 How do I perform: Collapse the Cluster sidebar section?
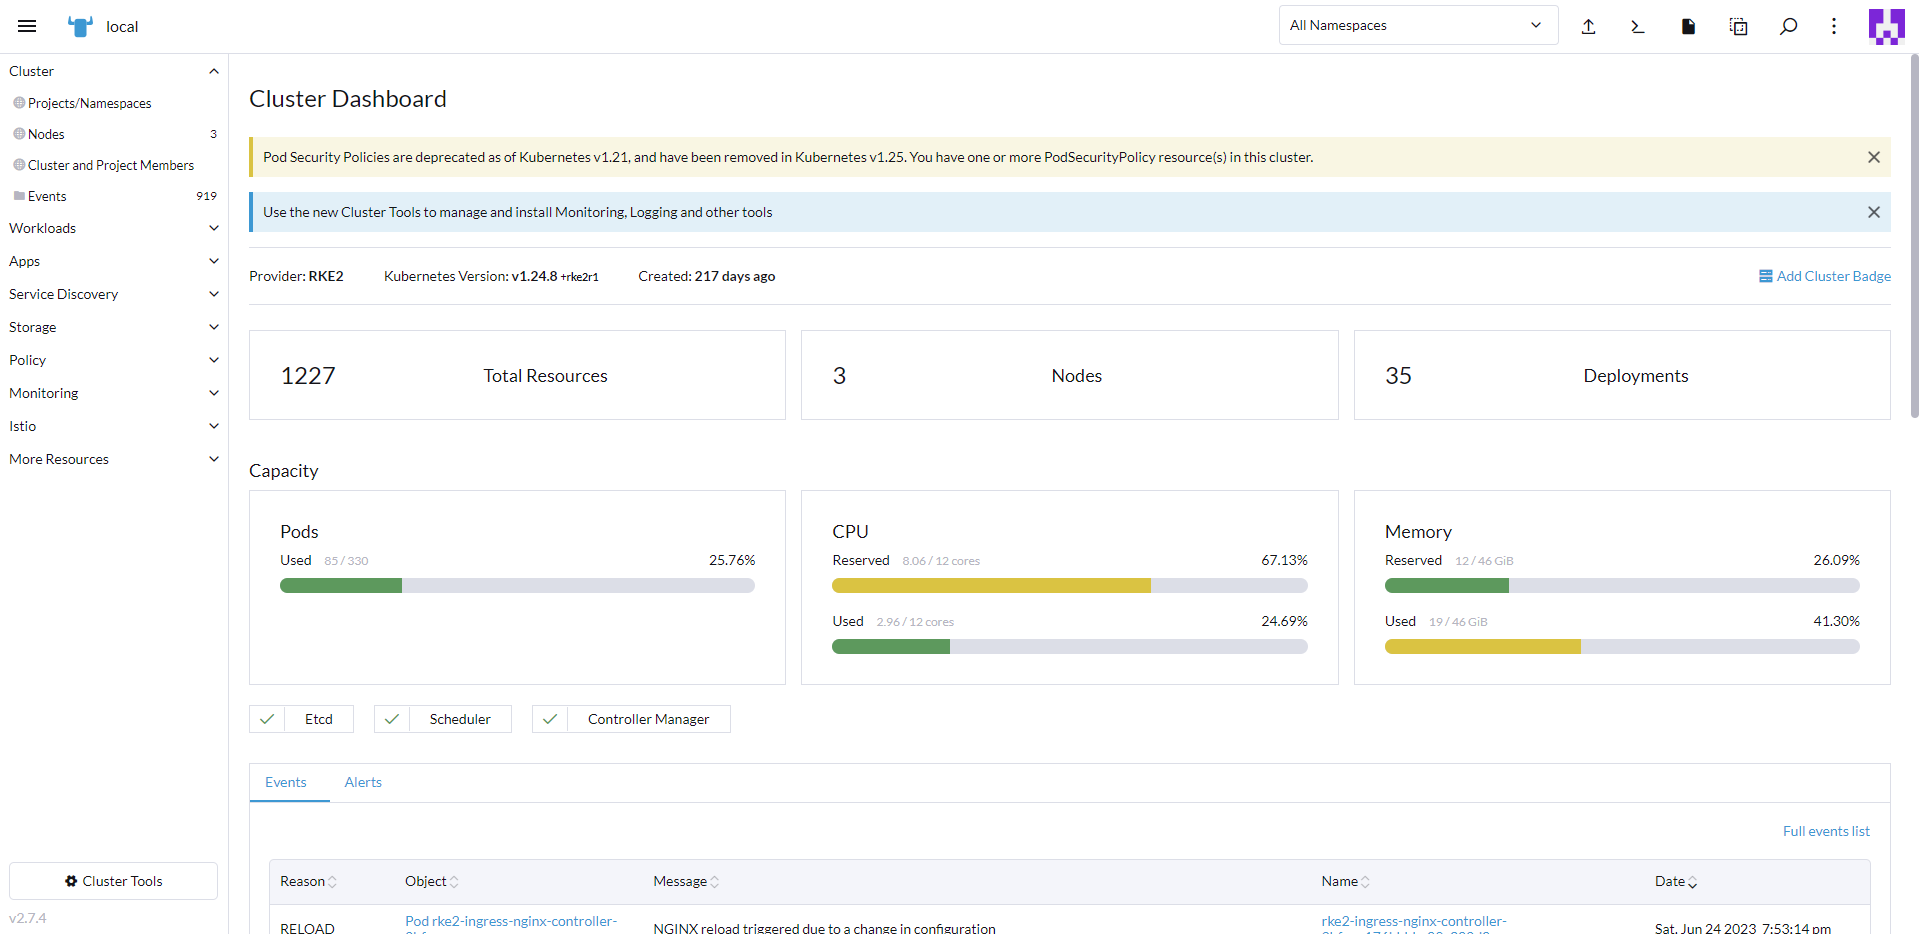coord(213,71)
